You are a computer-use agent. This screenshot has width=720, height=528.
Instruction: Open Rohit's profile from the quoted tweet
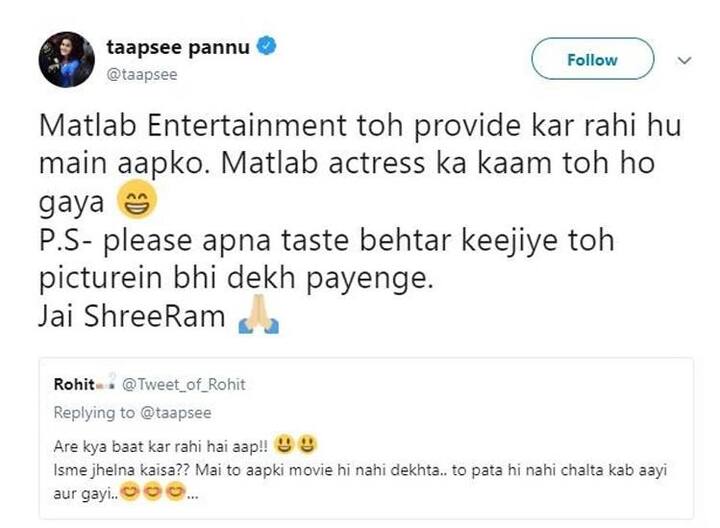click(x=74, y=384)
